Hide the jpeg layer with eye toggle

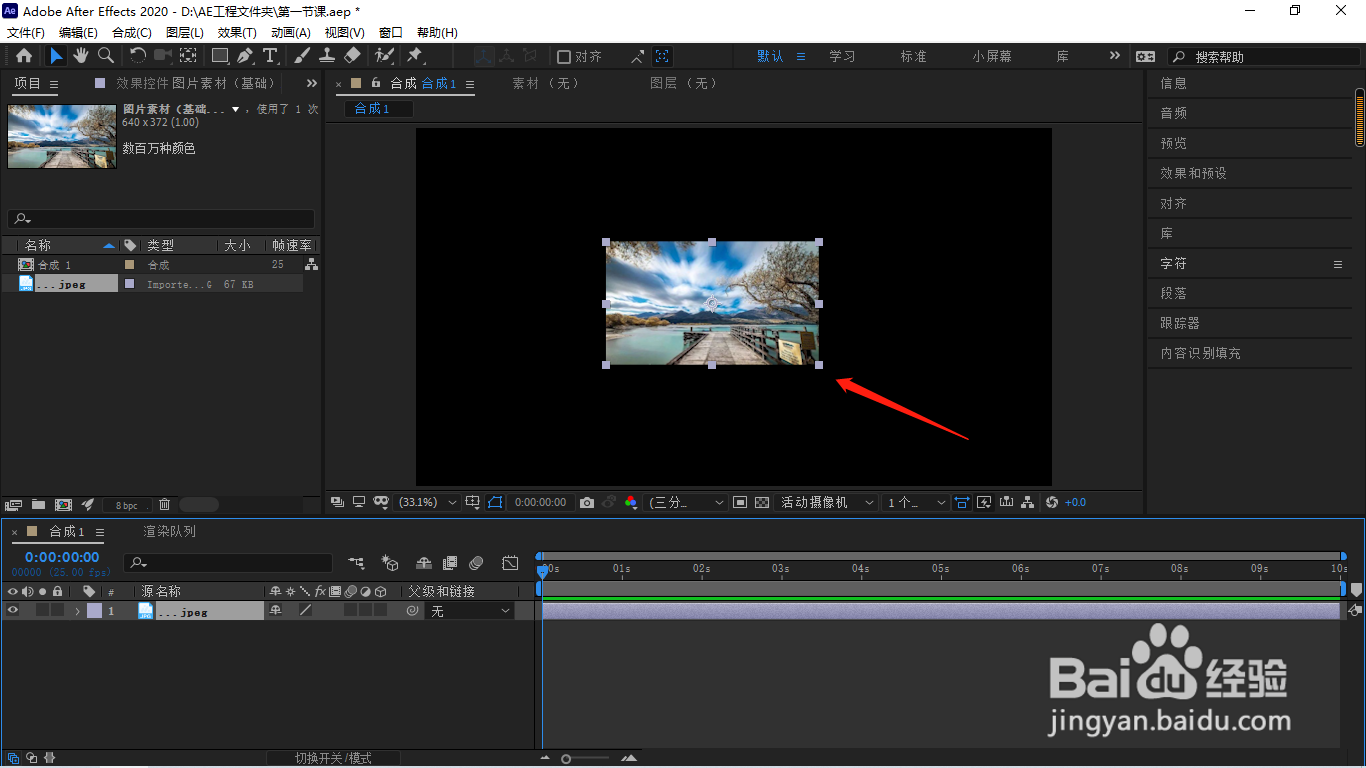13,610
